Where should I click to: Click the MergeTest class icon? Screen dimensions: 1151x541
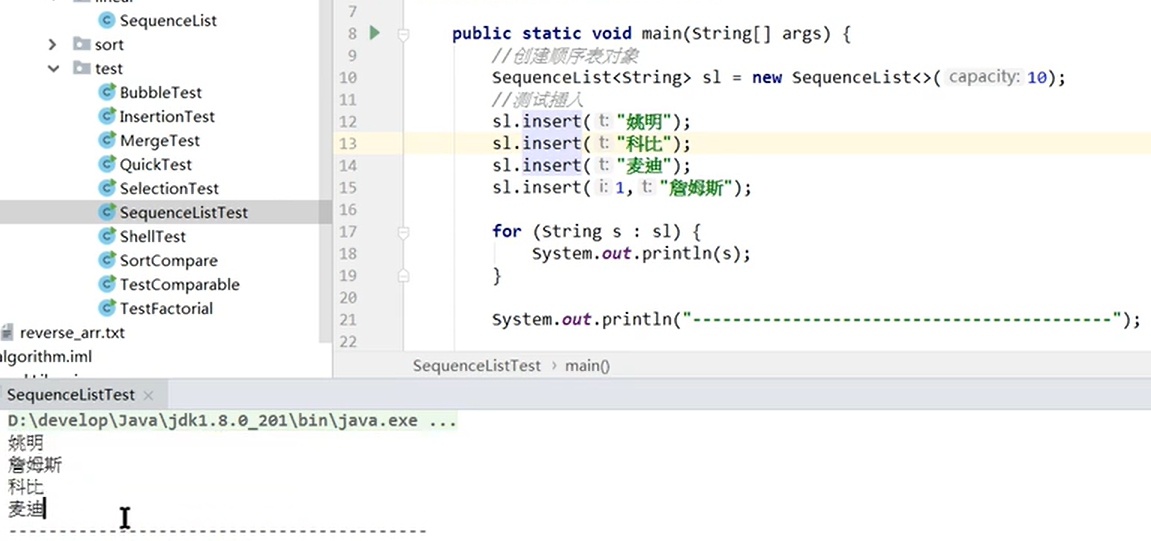tap(107, 140)
